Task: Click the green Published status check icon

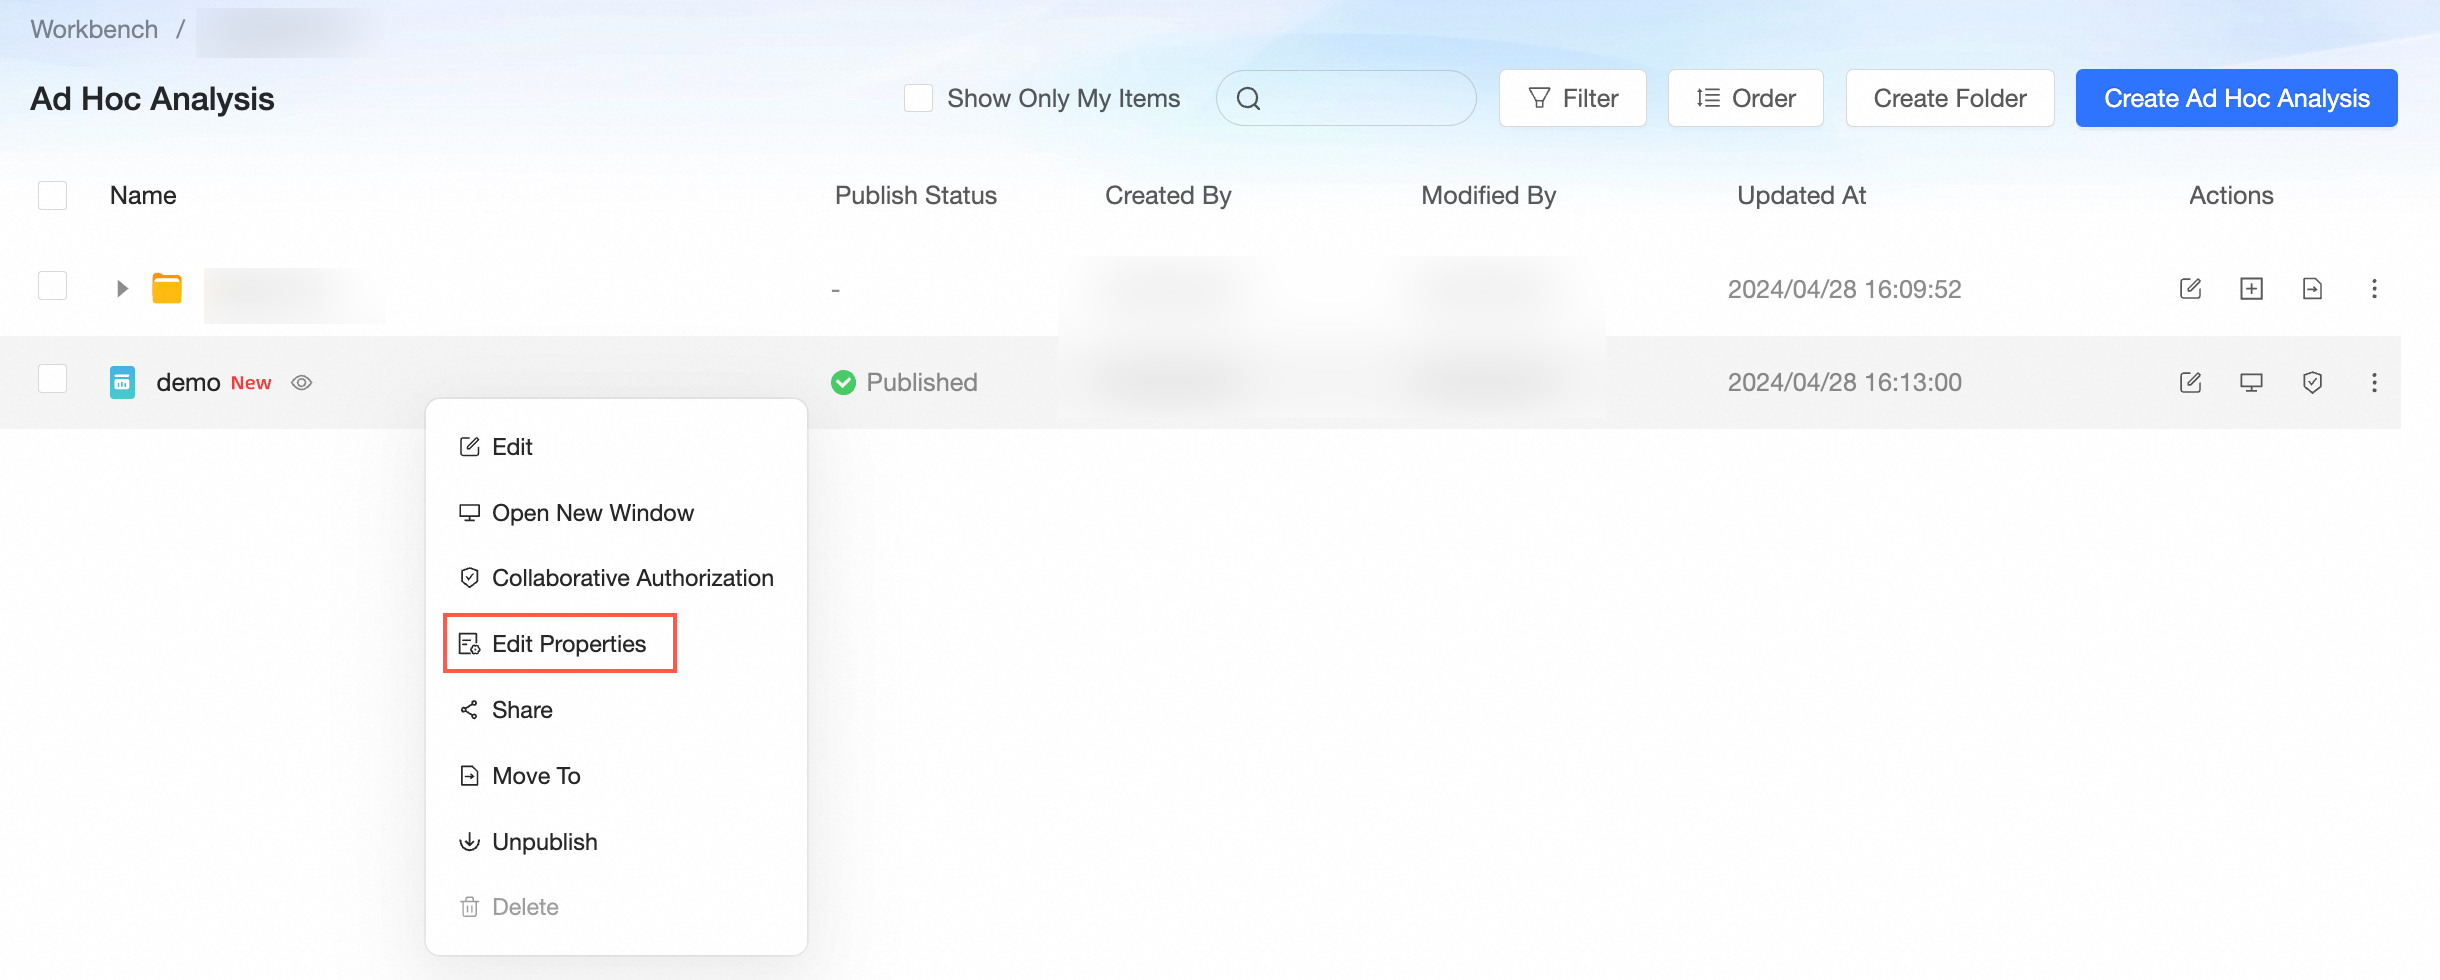Action: (843, 382)
